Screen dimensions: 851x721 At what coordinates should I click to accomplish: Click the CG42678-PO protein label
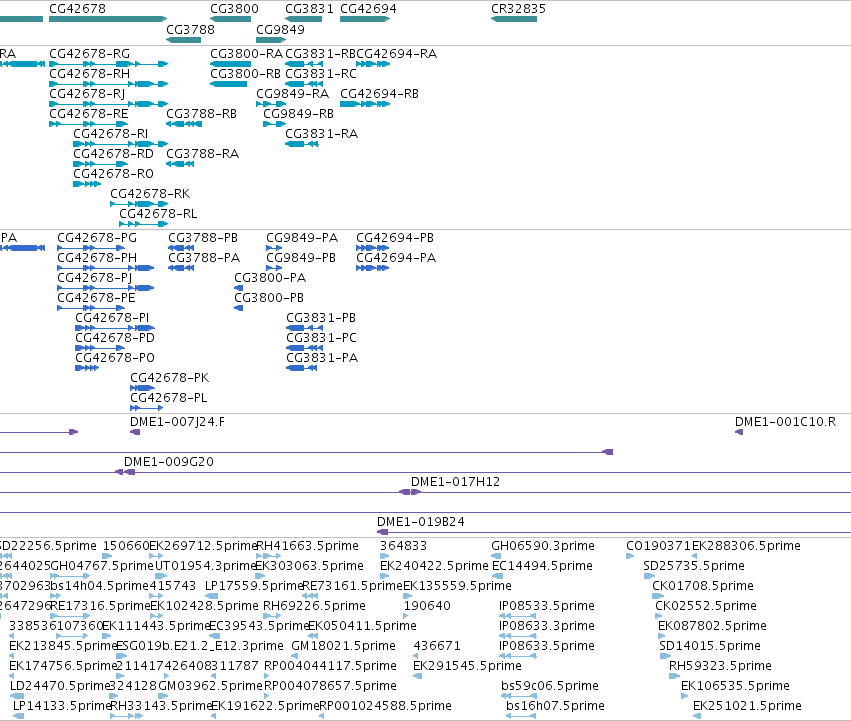click(115, 358)
